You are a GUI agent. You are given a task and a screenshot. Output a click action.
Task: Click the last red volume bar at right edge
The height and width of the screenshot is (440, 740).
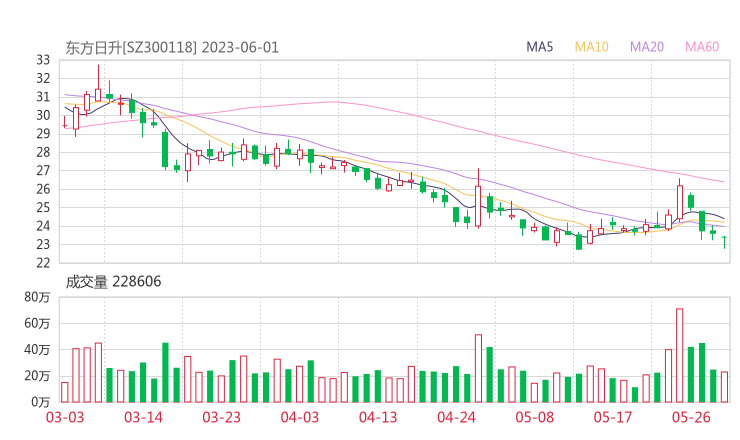click(x=724, y=387)
